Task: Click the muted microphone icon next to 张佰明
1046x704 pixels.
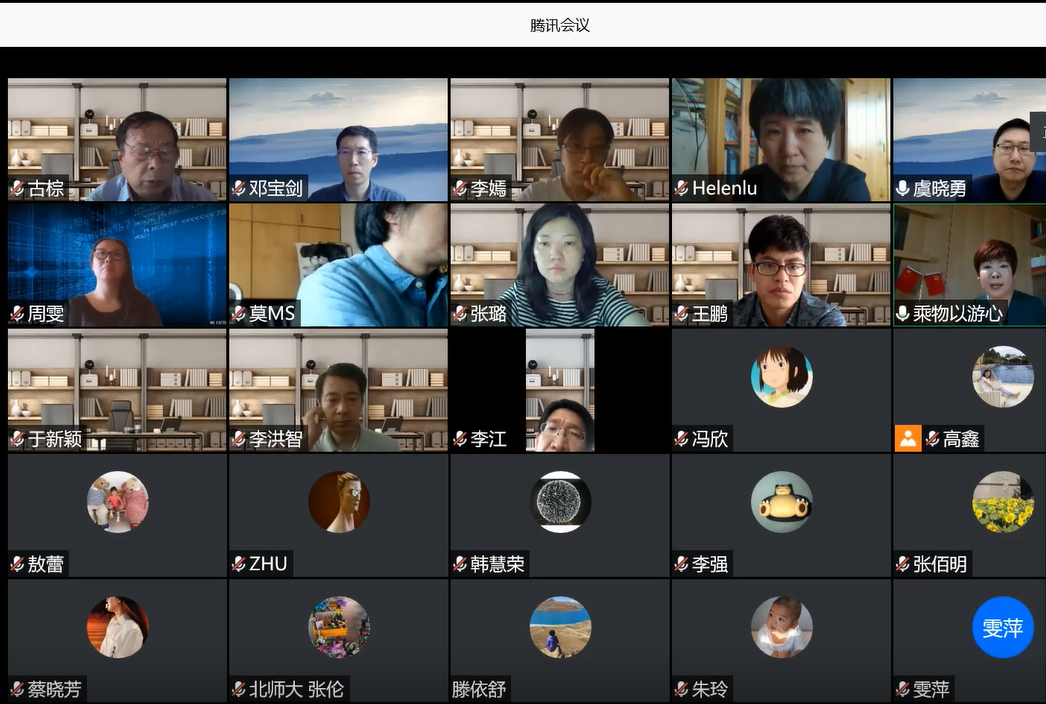Action: coord(903,565)
